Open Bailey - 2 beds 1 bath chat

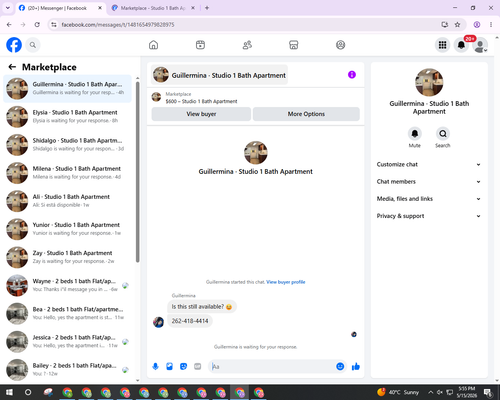pyautogui.click(x=67, y=370)
